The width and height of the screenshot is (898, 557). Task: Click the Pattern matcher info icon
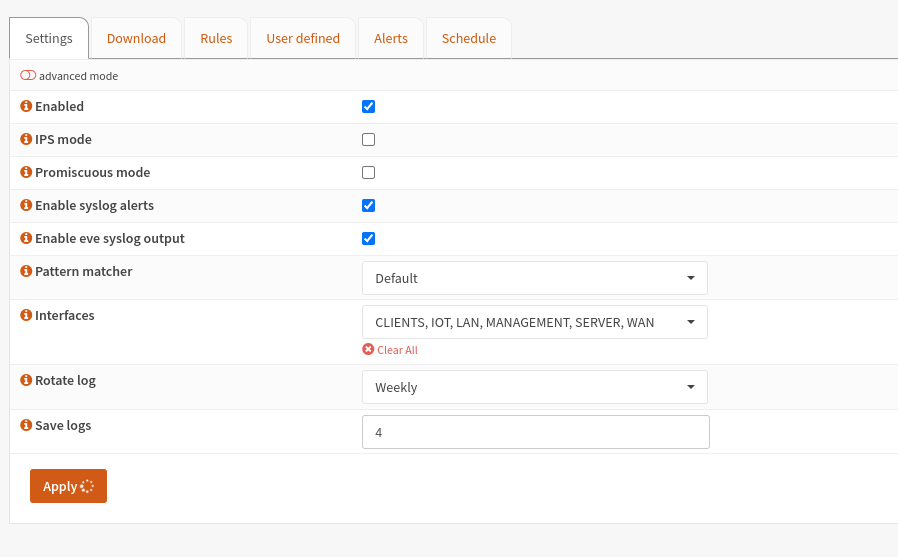click(x=26, y=271)
